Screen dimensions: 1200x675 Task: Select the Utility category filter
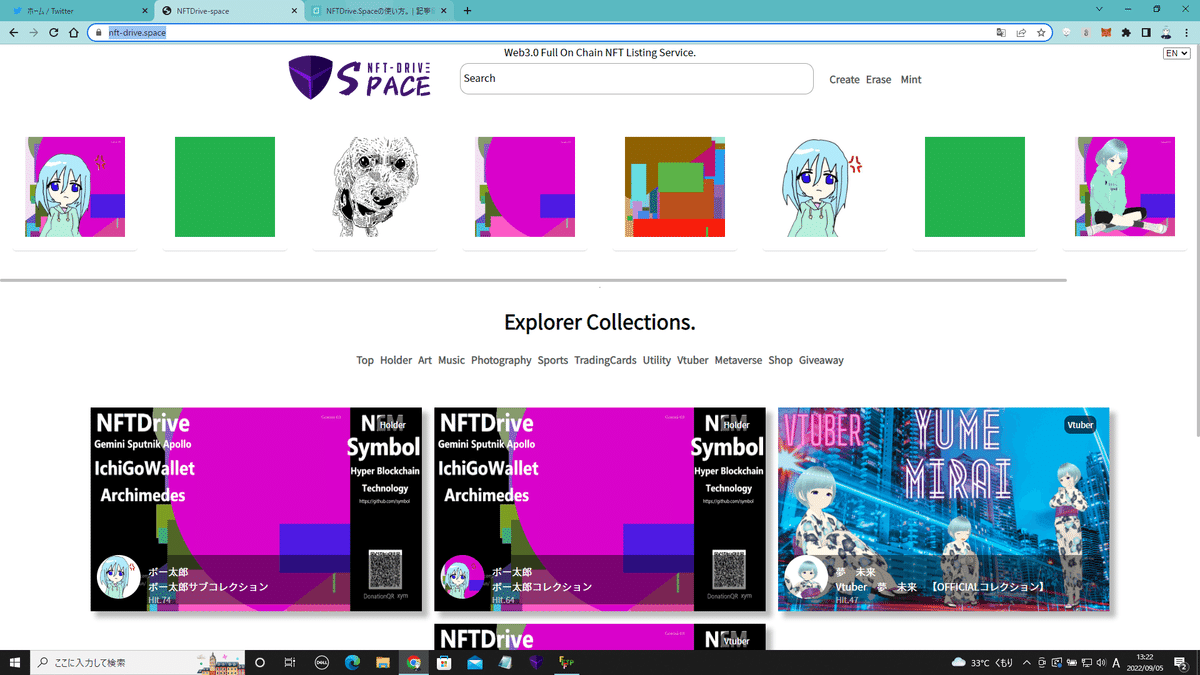click(x=657, y=360)
